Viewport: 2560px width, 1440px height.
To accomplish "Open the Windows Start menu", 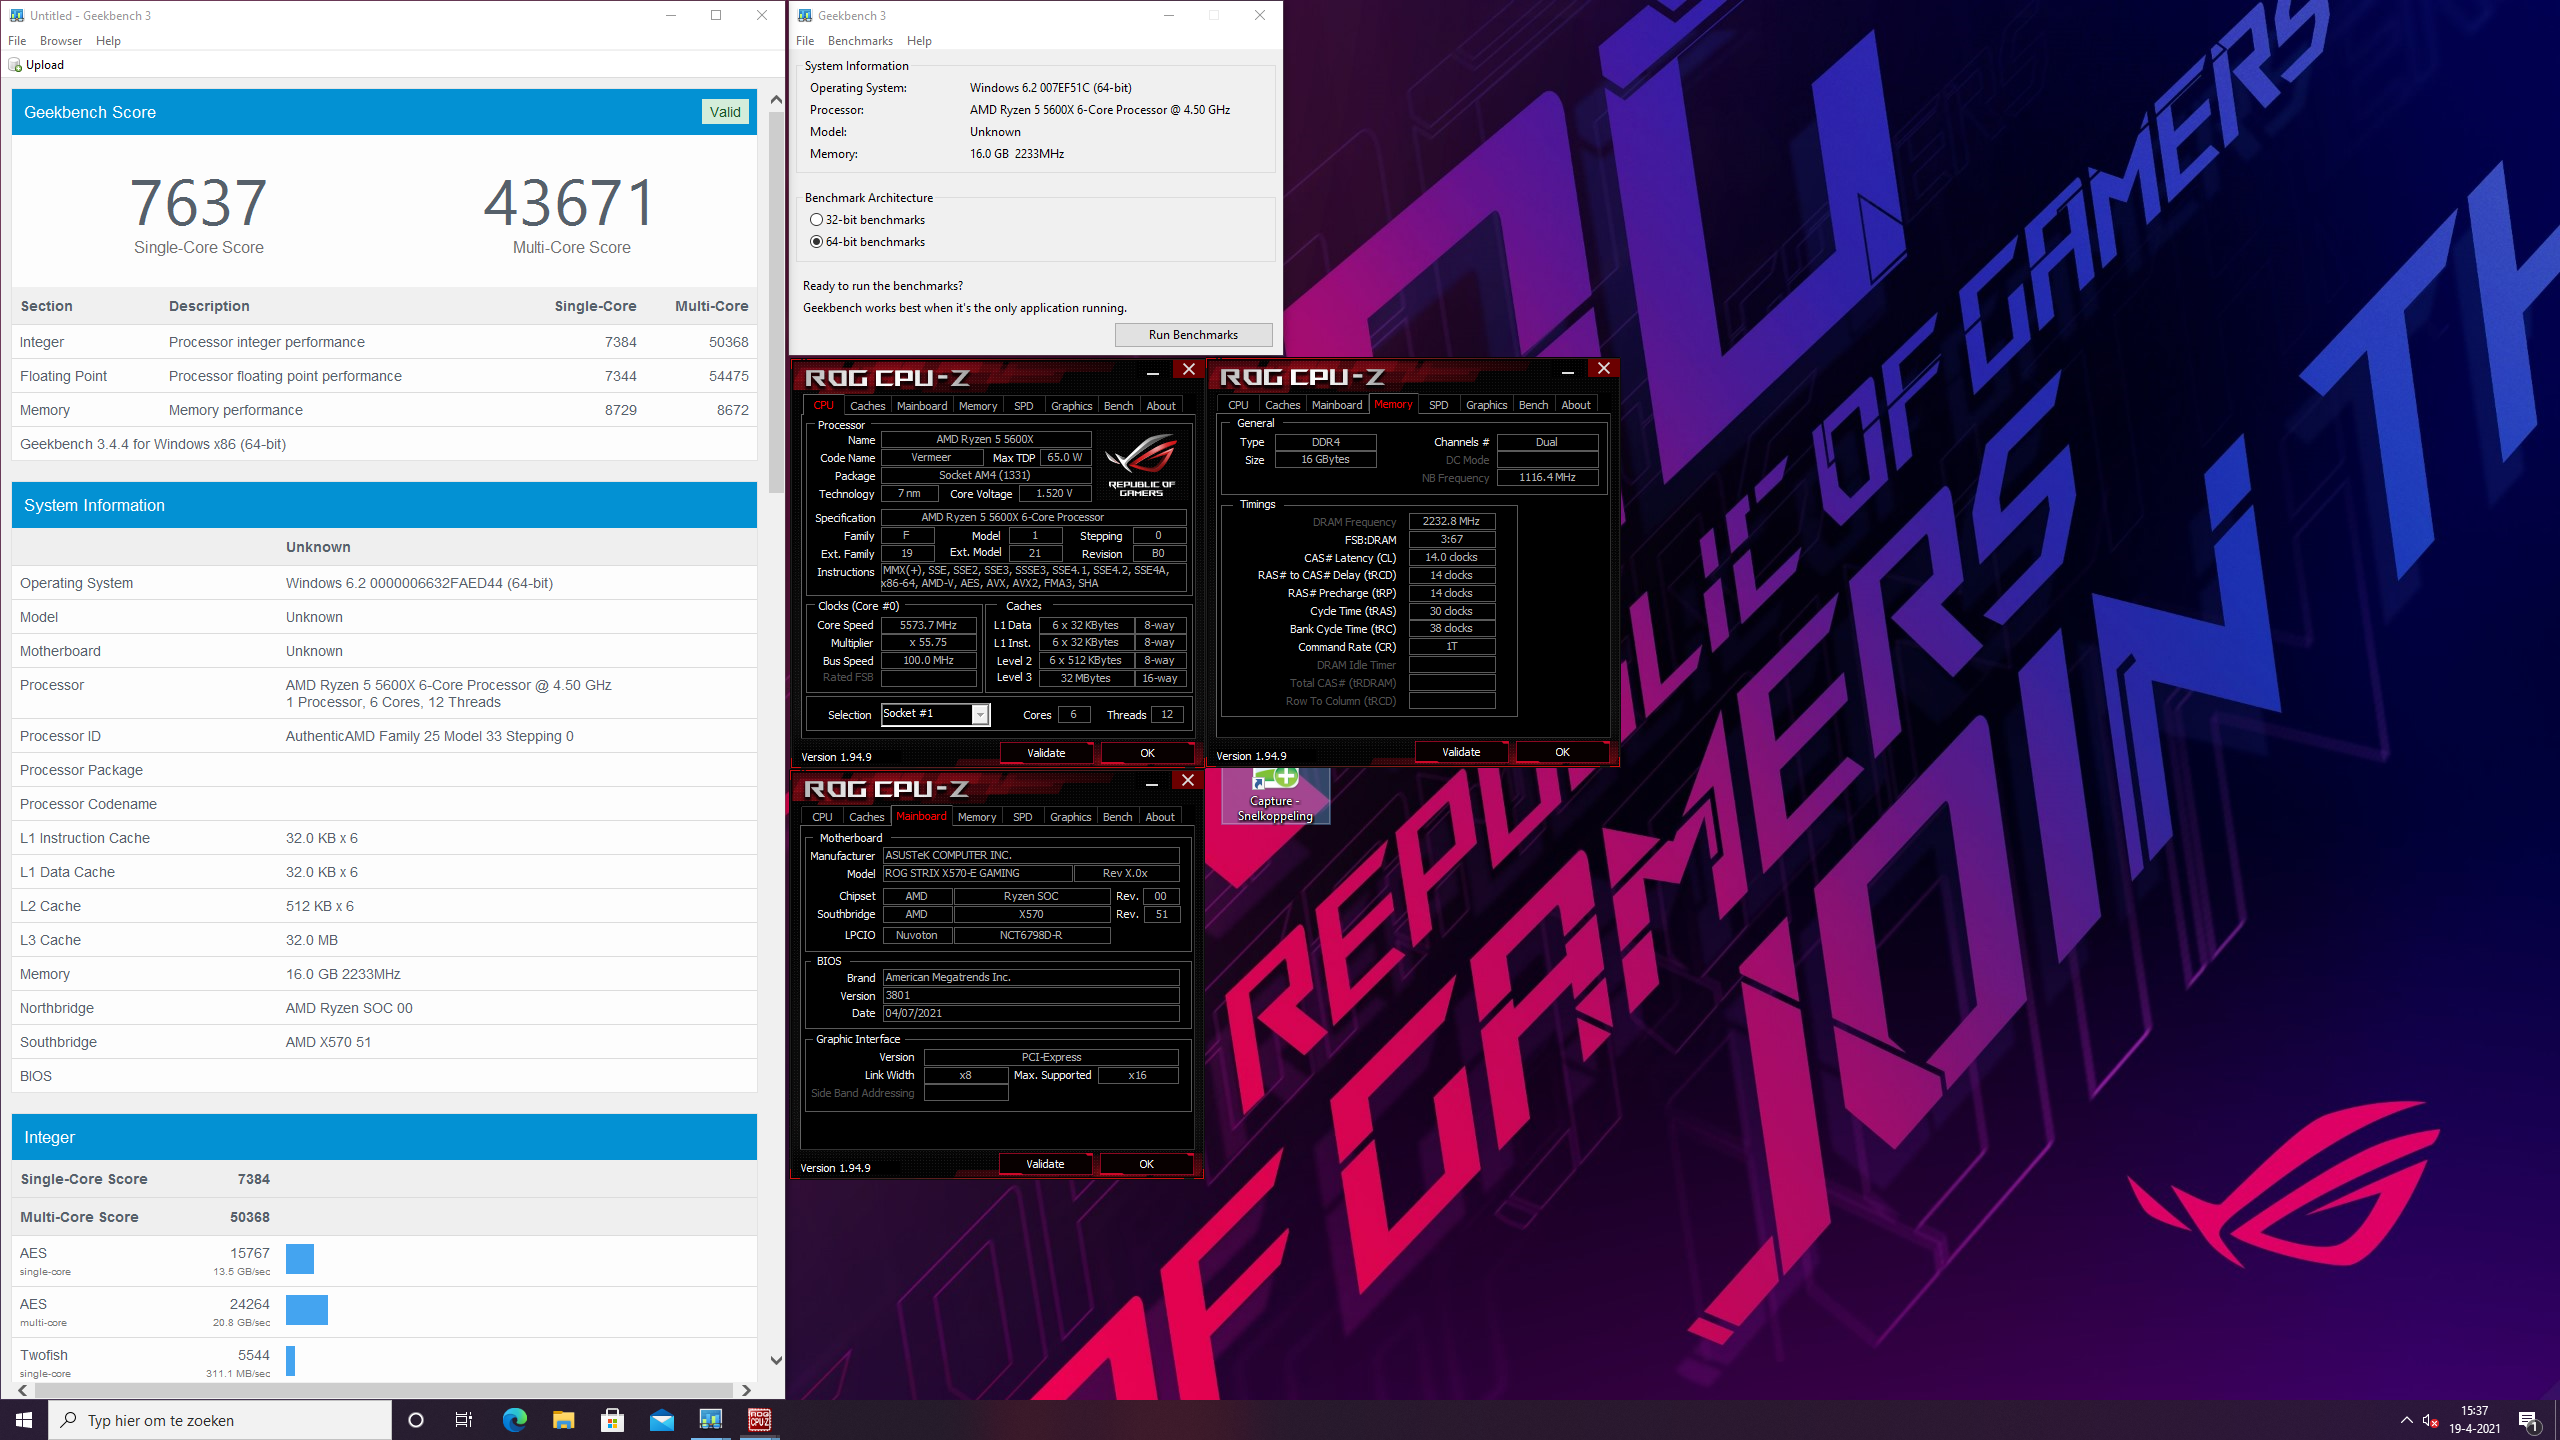I will point(24,1420).
